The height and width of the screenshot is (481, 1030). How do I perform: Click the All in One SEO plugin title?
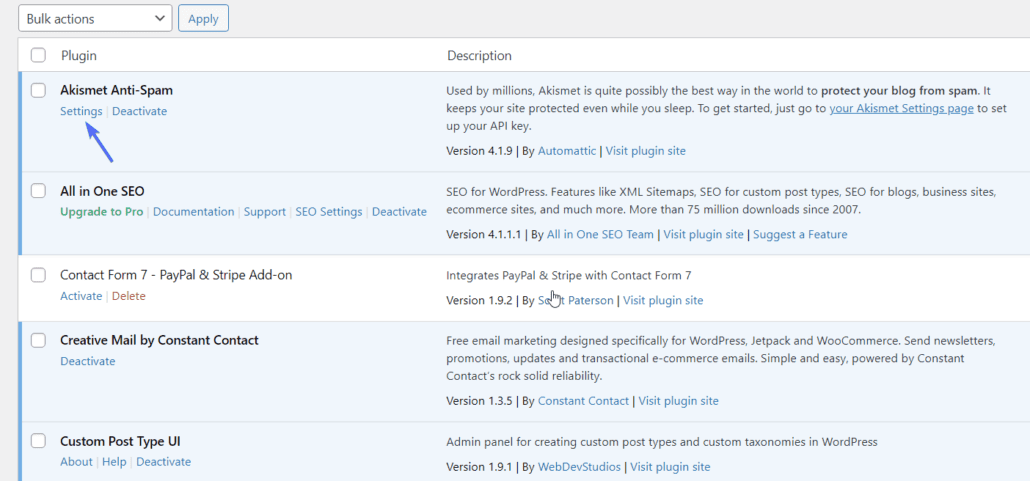pyautogui.click(x=102, y=191)
